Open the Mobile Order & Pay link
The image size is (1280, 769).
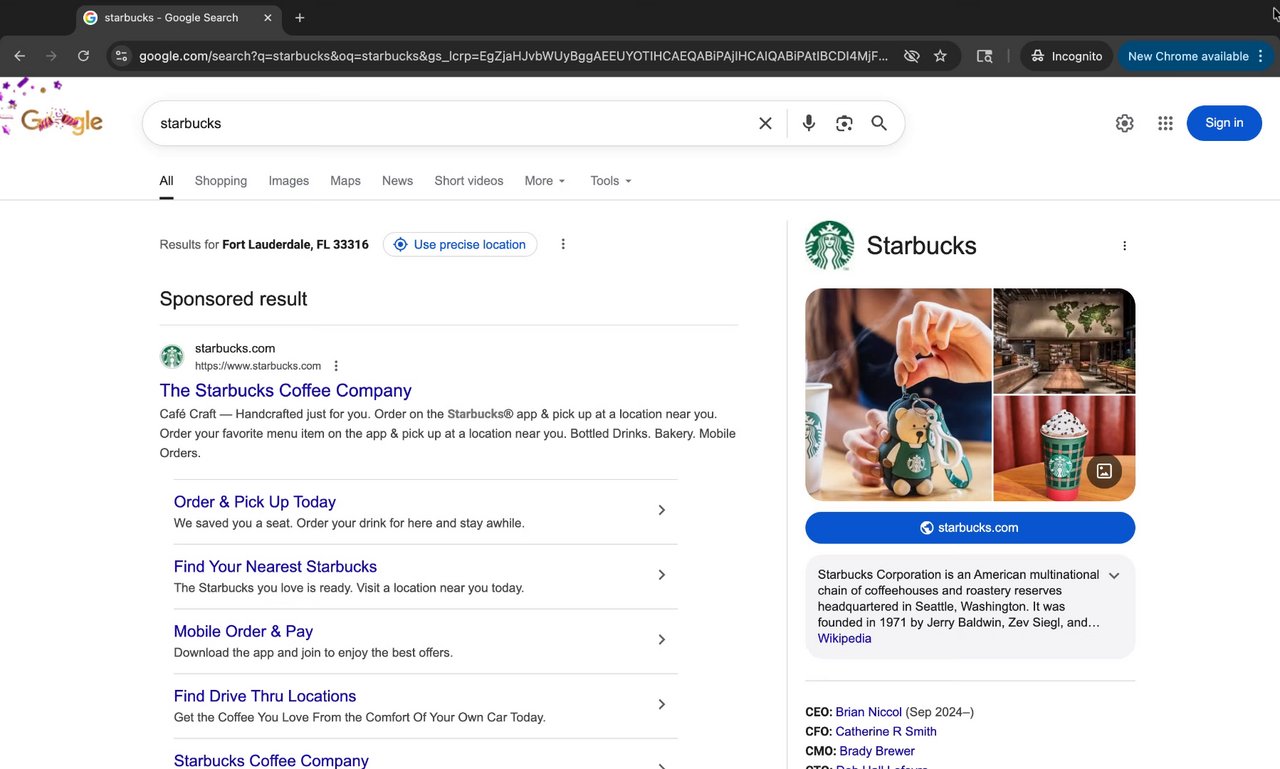(x=243, y=632)
